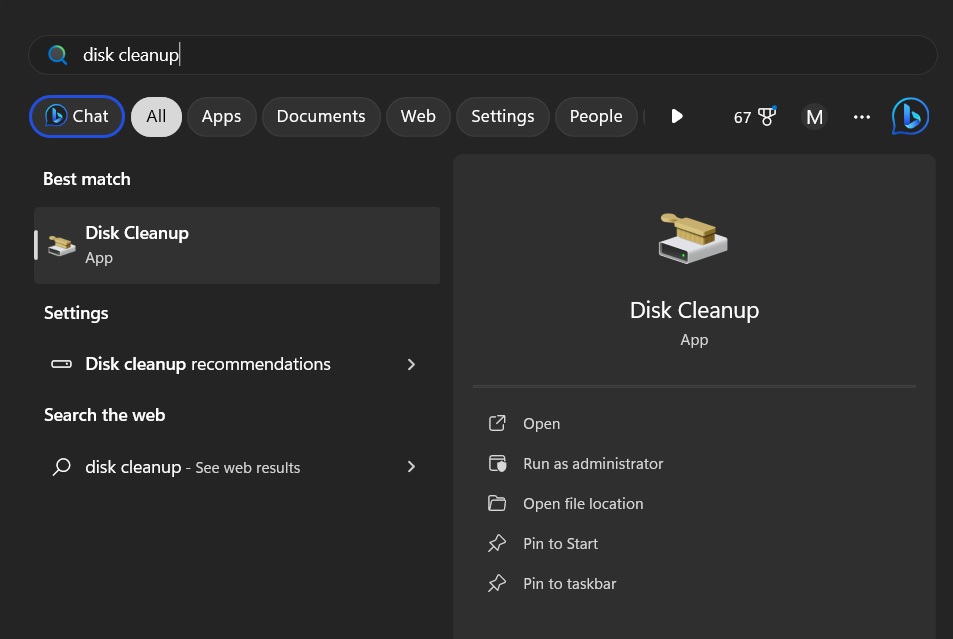Expand the See web results chevron
This screenshot has width=953, height=639.
pyautogui.click(x=411, y=467)
